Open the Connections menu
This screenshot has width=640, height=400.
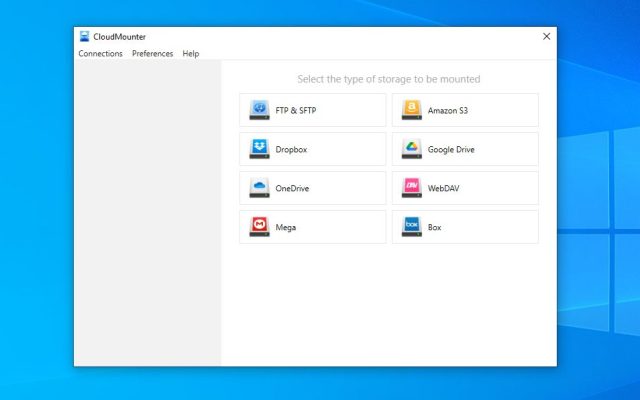pos(100,53)
